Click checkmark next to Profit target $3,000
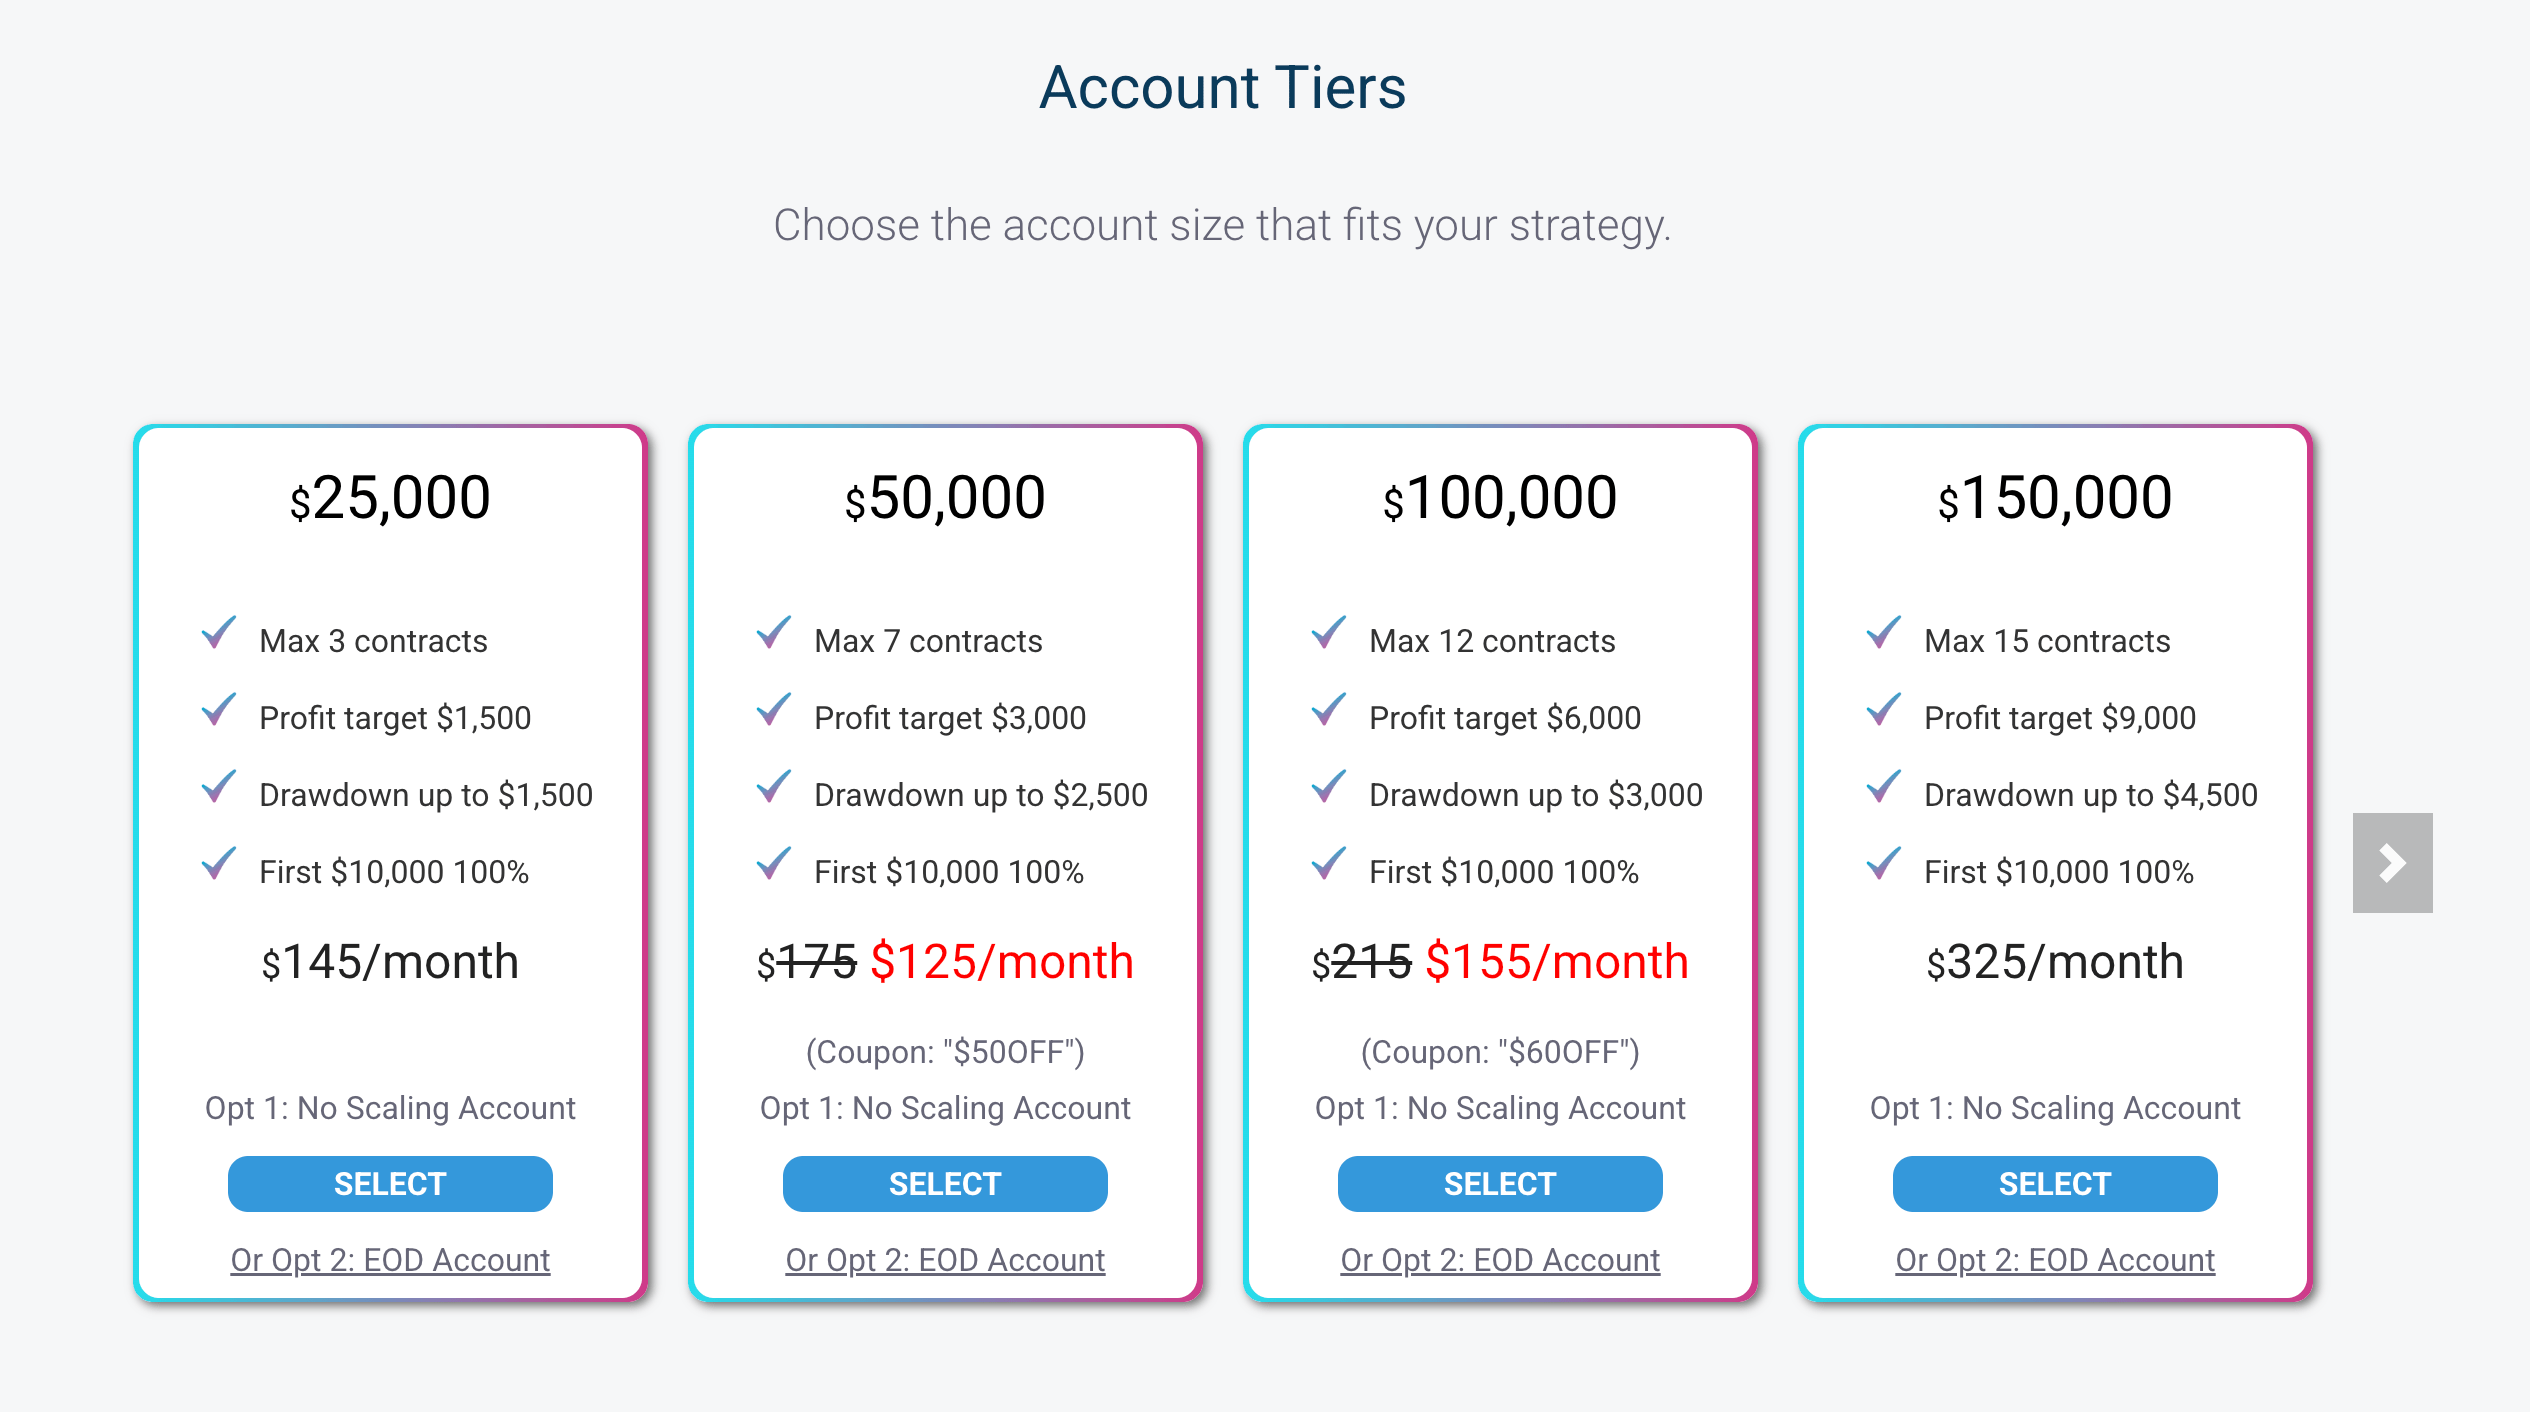The height and width of the screenshot is (1412, 2530). (x=774, y=710)
